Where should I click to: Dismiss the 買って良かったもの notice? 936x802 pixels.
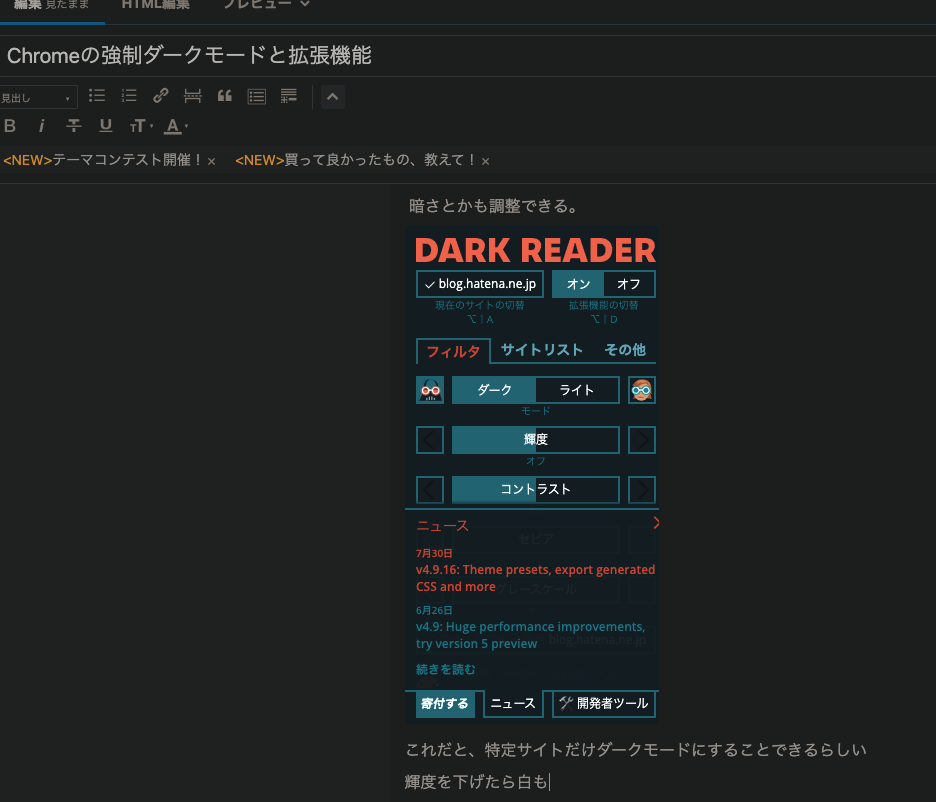coord(485,161)
